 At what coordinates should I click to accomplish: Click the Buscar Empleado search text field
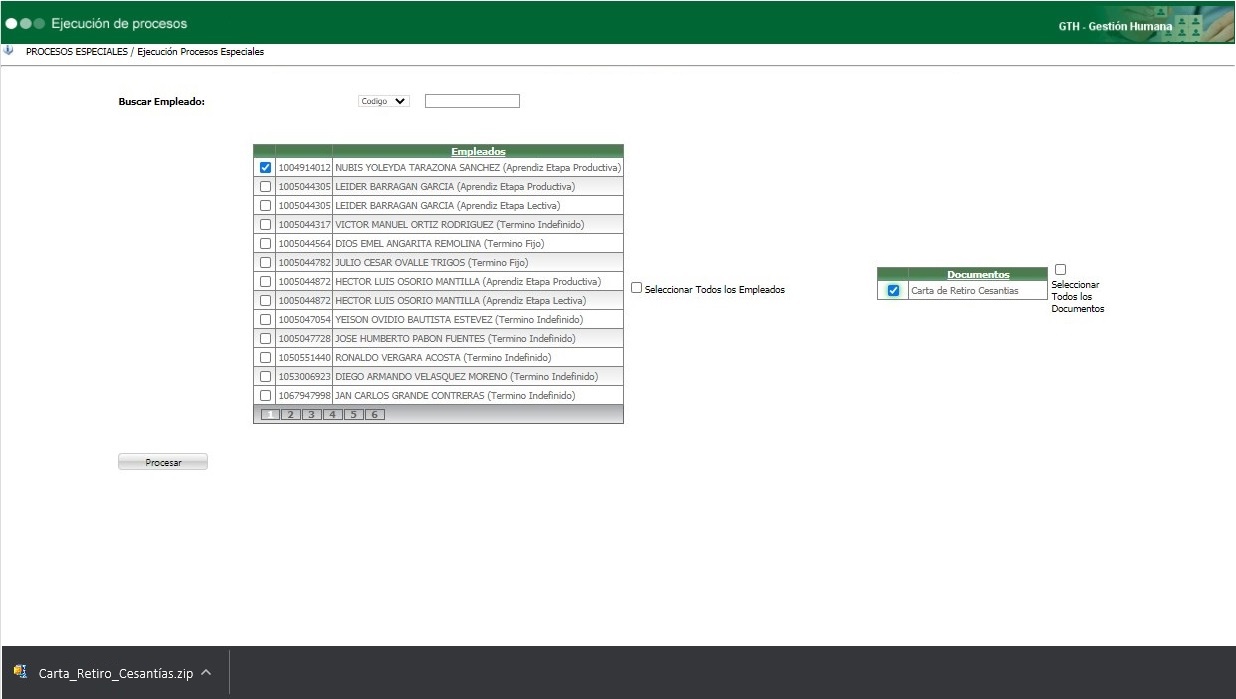(x=472, y=101)
